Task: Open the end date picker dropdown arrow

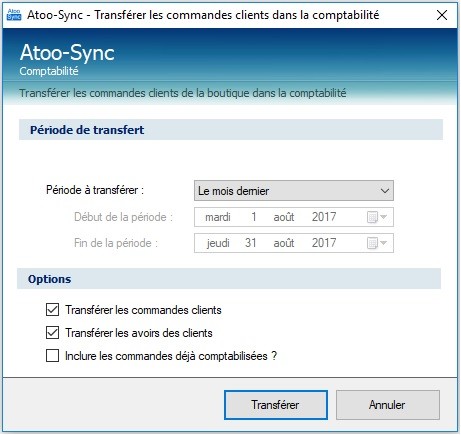Action: (x=383, y=243)
